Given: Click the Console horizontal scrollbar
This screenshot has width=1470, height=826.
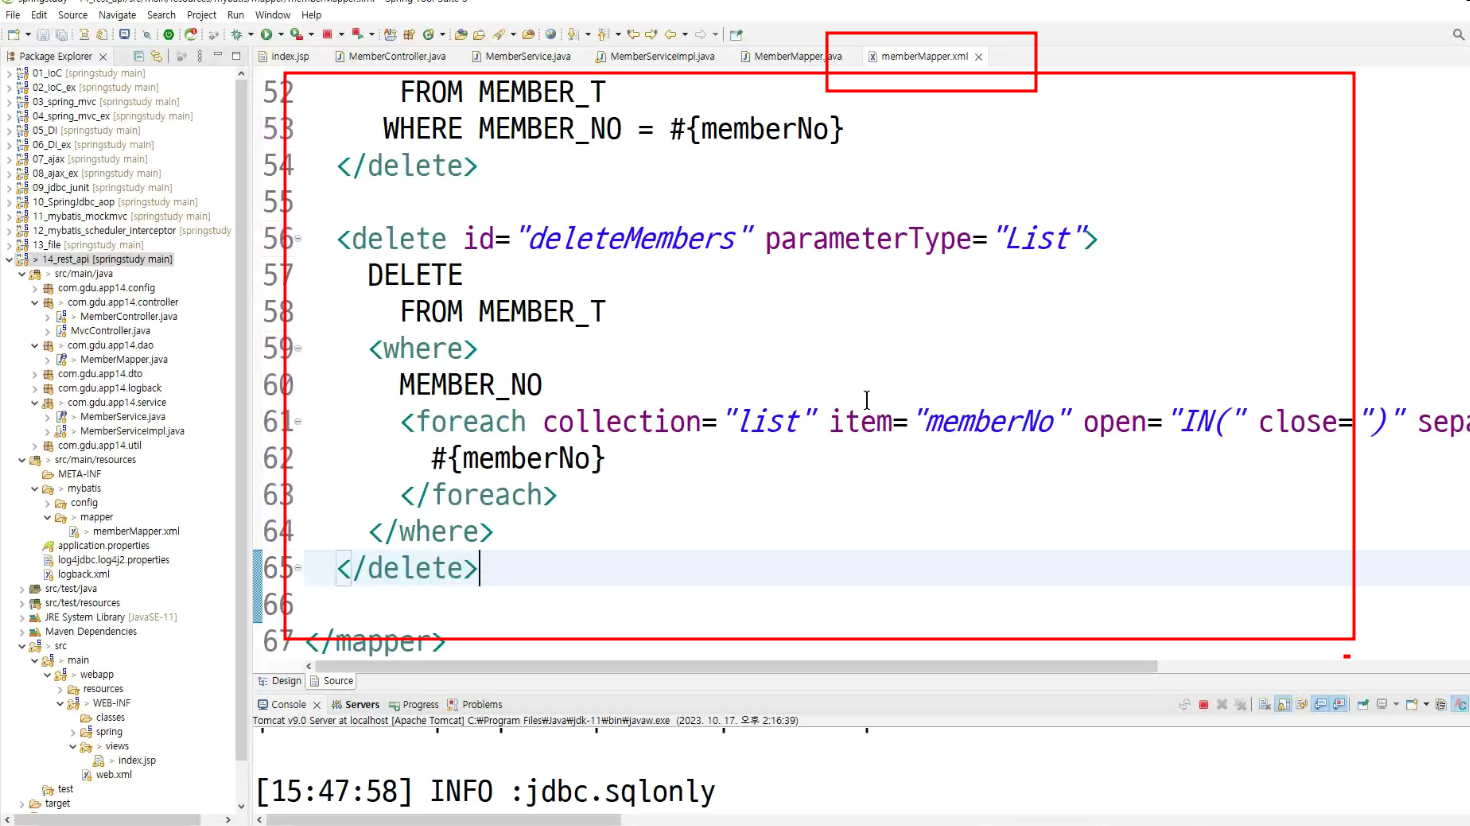Looking at the screenshot, I should coord(444,820).
